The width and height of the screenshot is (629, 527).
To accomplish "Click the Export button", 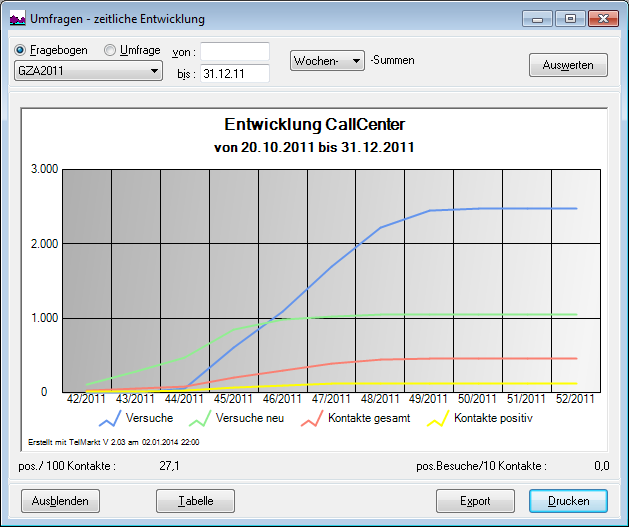I will coord(474,501).
